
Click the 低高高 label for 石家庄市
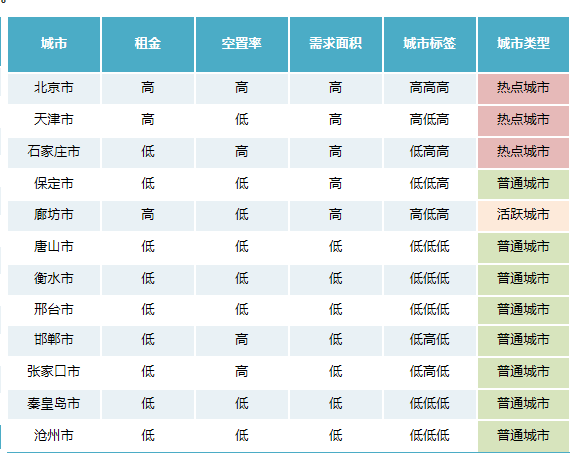tap(430, 152)
